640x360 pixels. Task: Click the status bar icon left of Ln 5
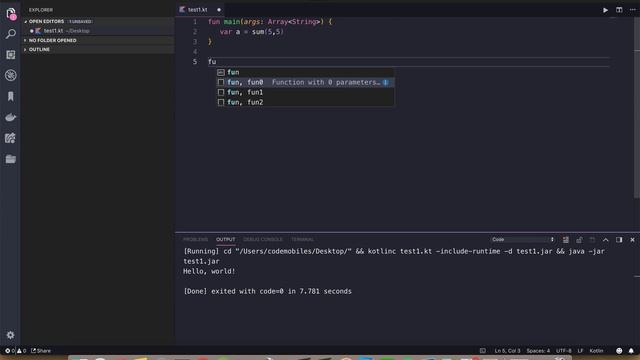[x=482, y=351]
